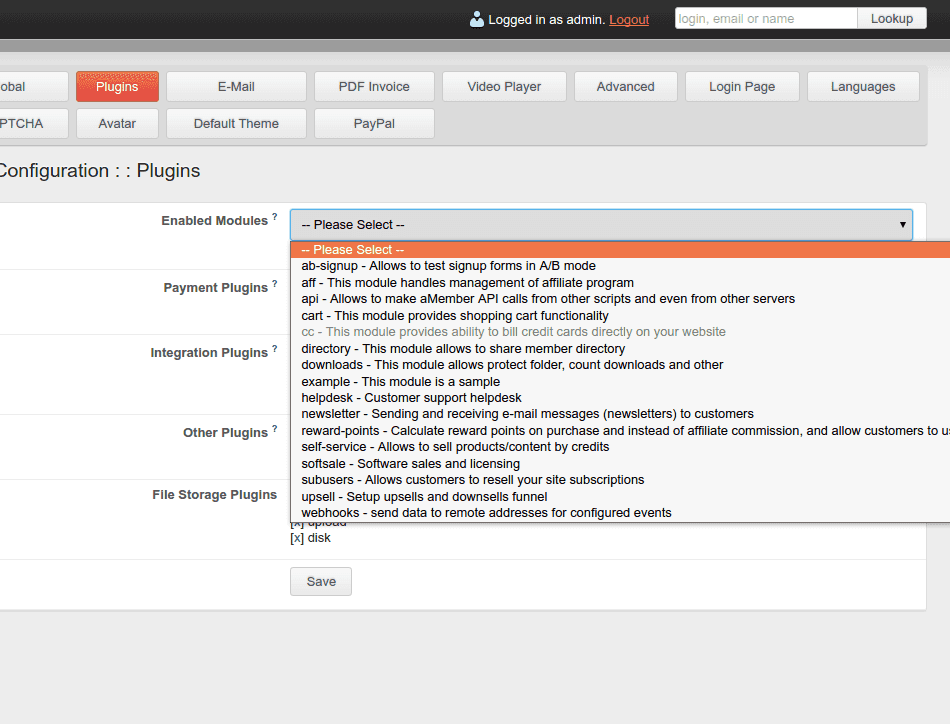Switch to the Plugins tab
The image size is (950, 724).
(x=118, y=87)
